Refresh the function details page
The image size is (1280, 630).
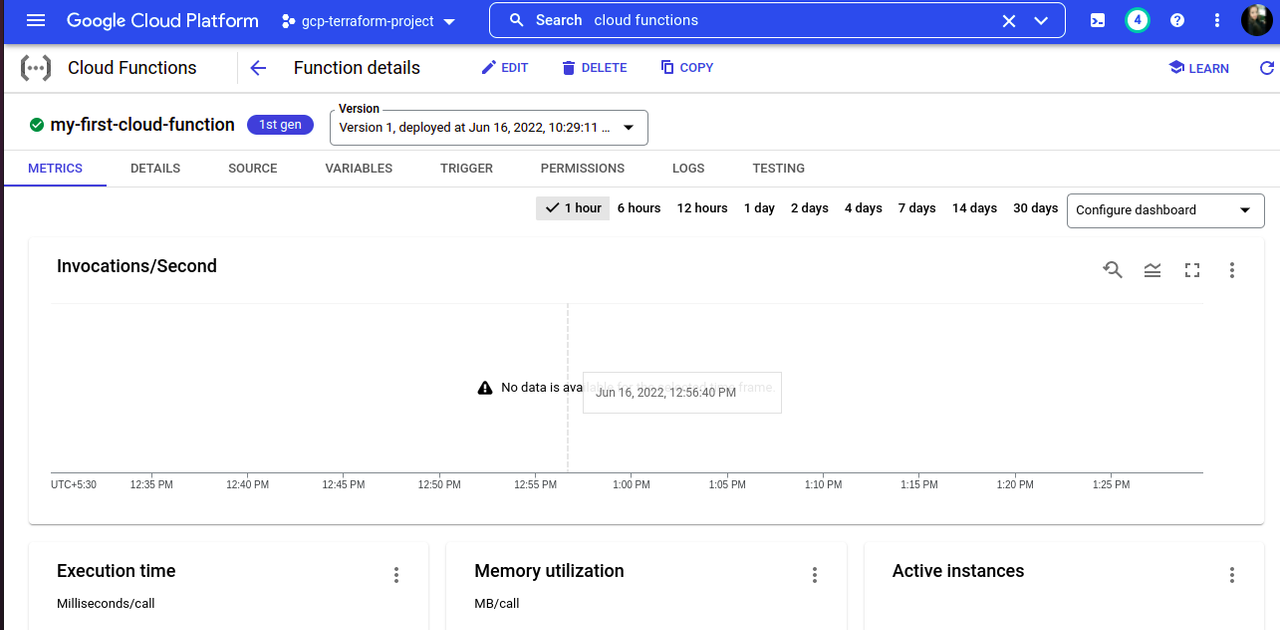1267,68
